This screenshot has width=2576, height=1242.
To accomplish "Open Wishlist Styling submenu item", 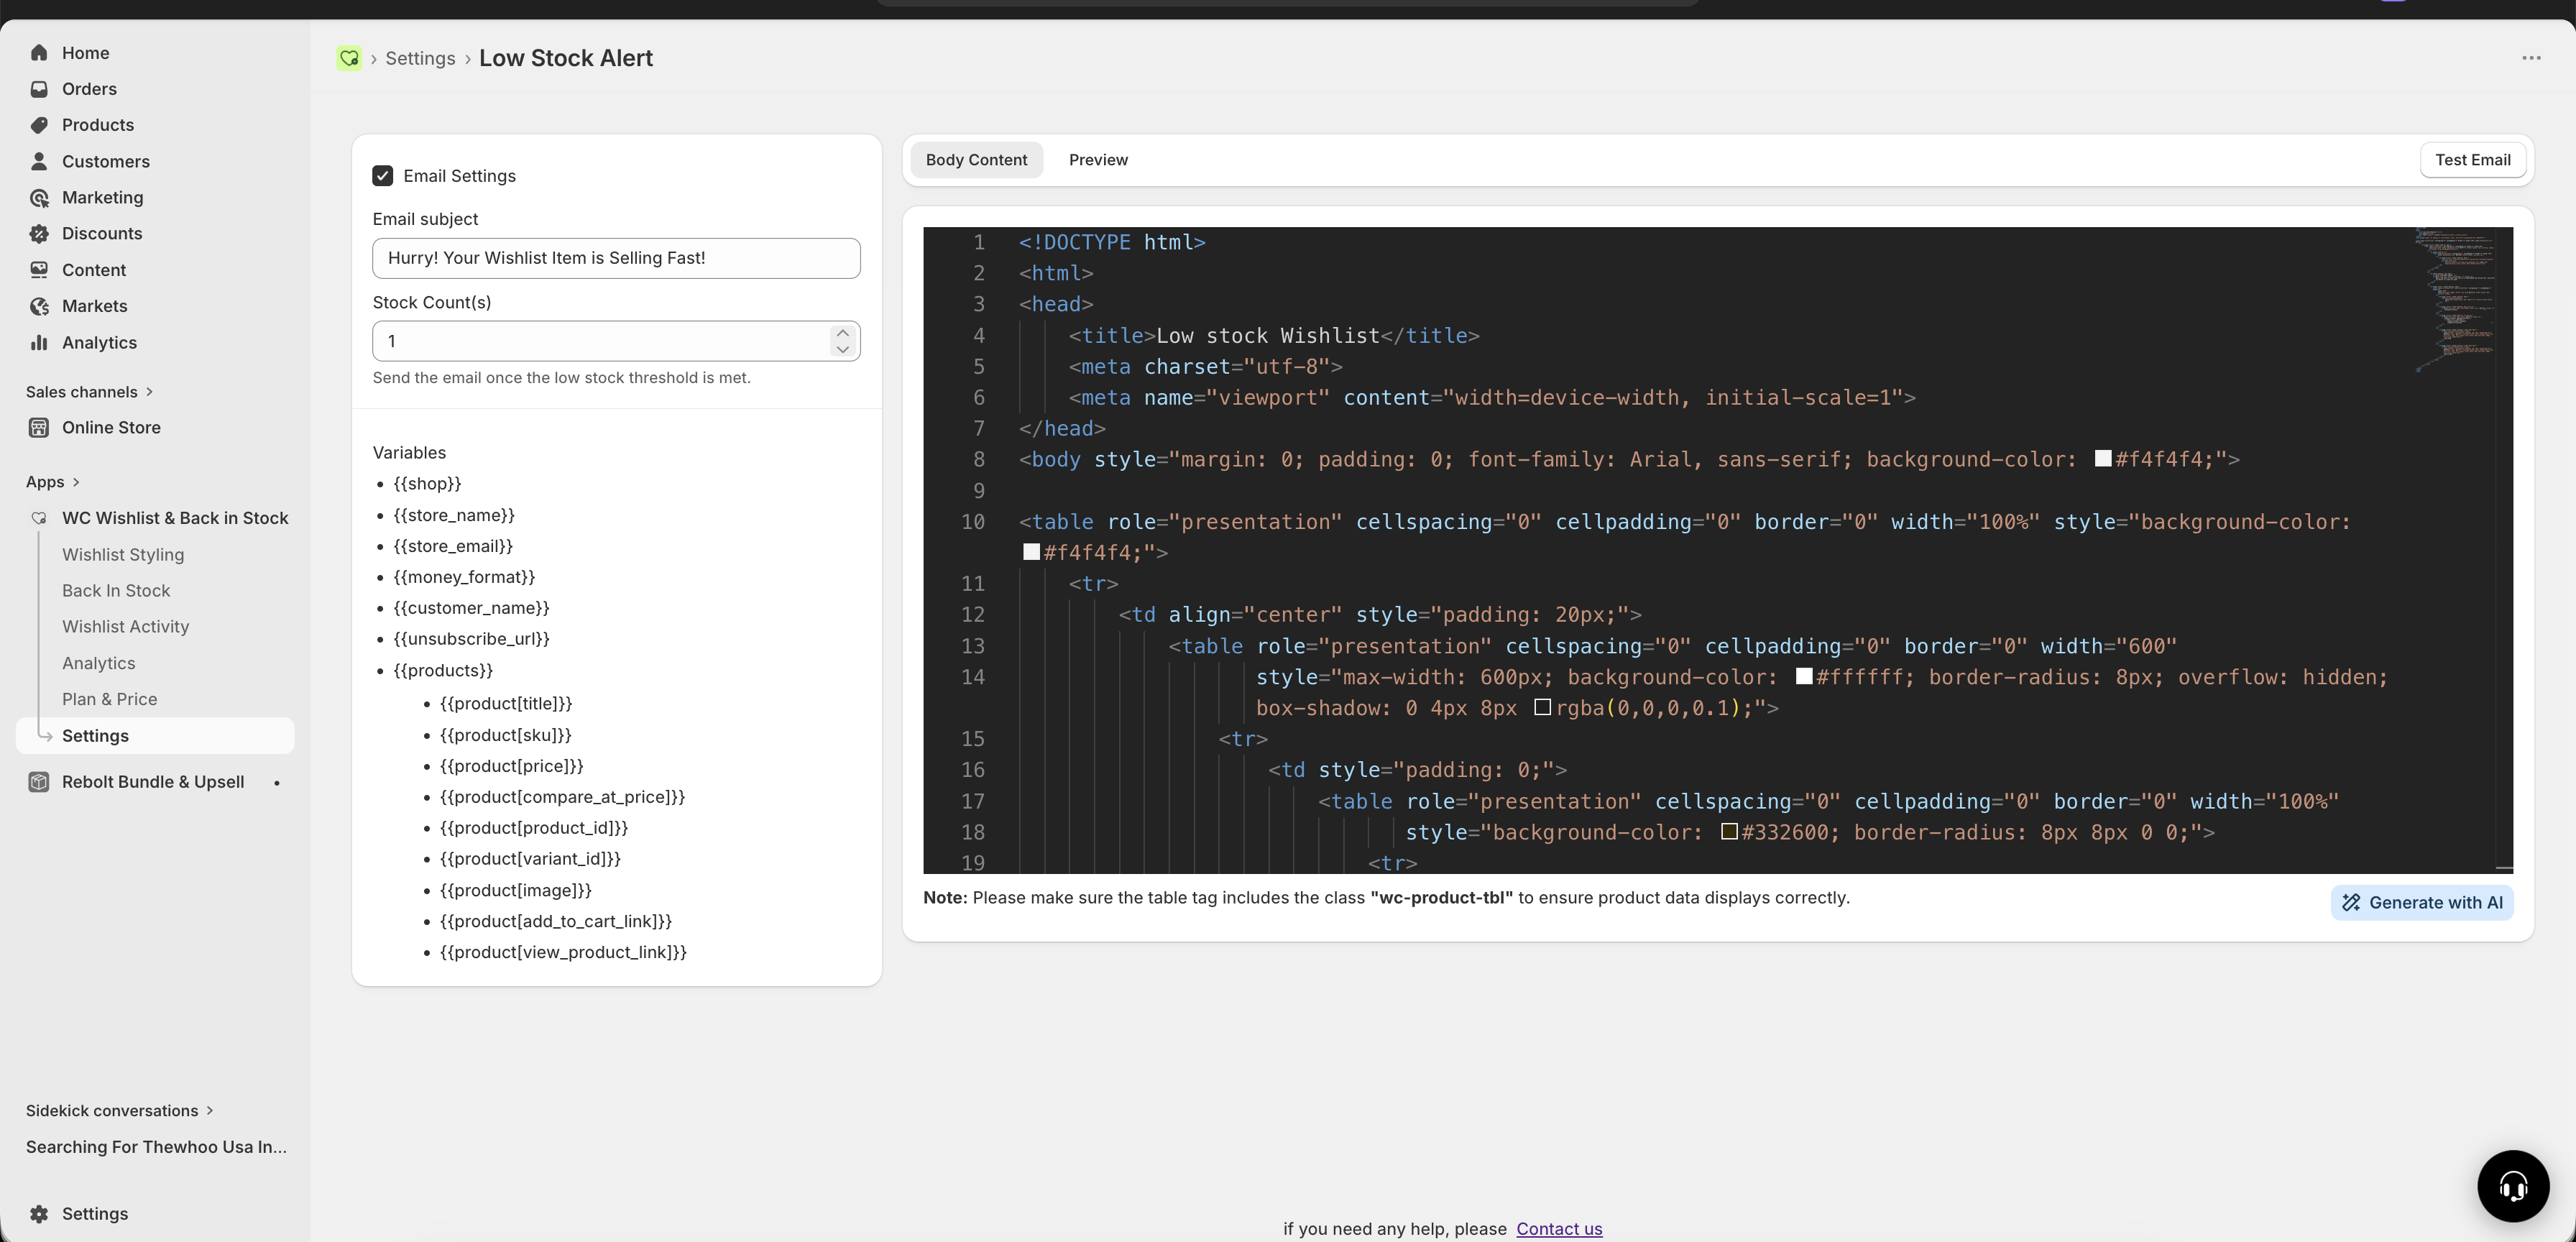I will 123,555.
